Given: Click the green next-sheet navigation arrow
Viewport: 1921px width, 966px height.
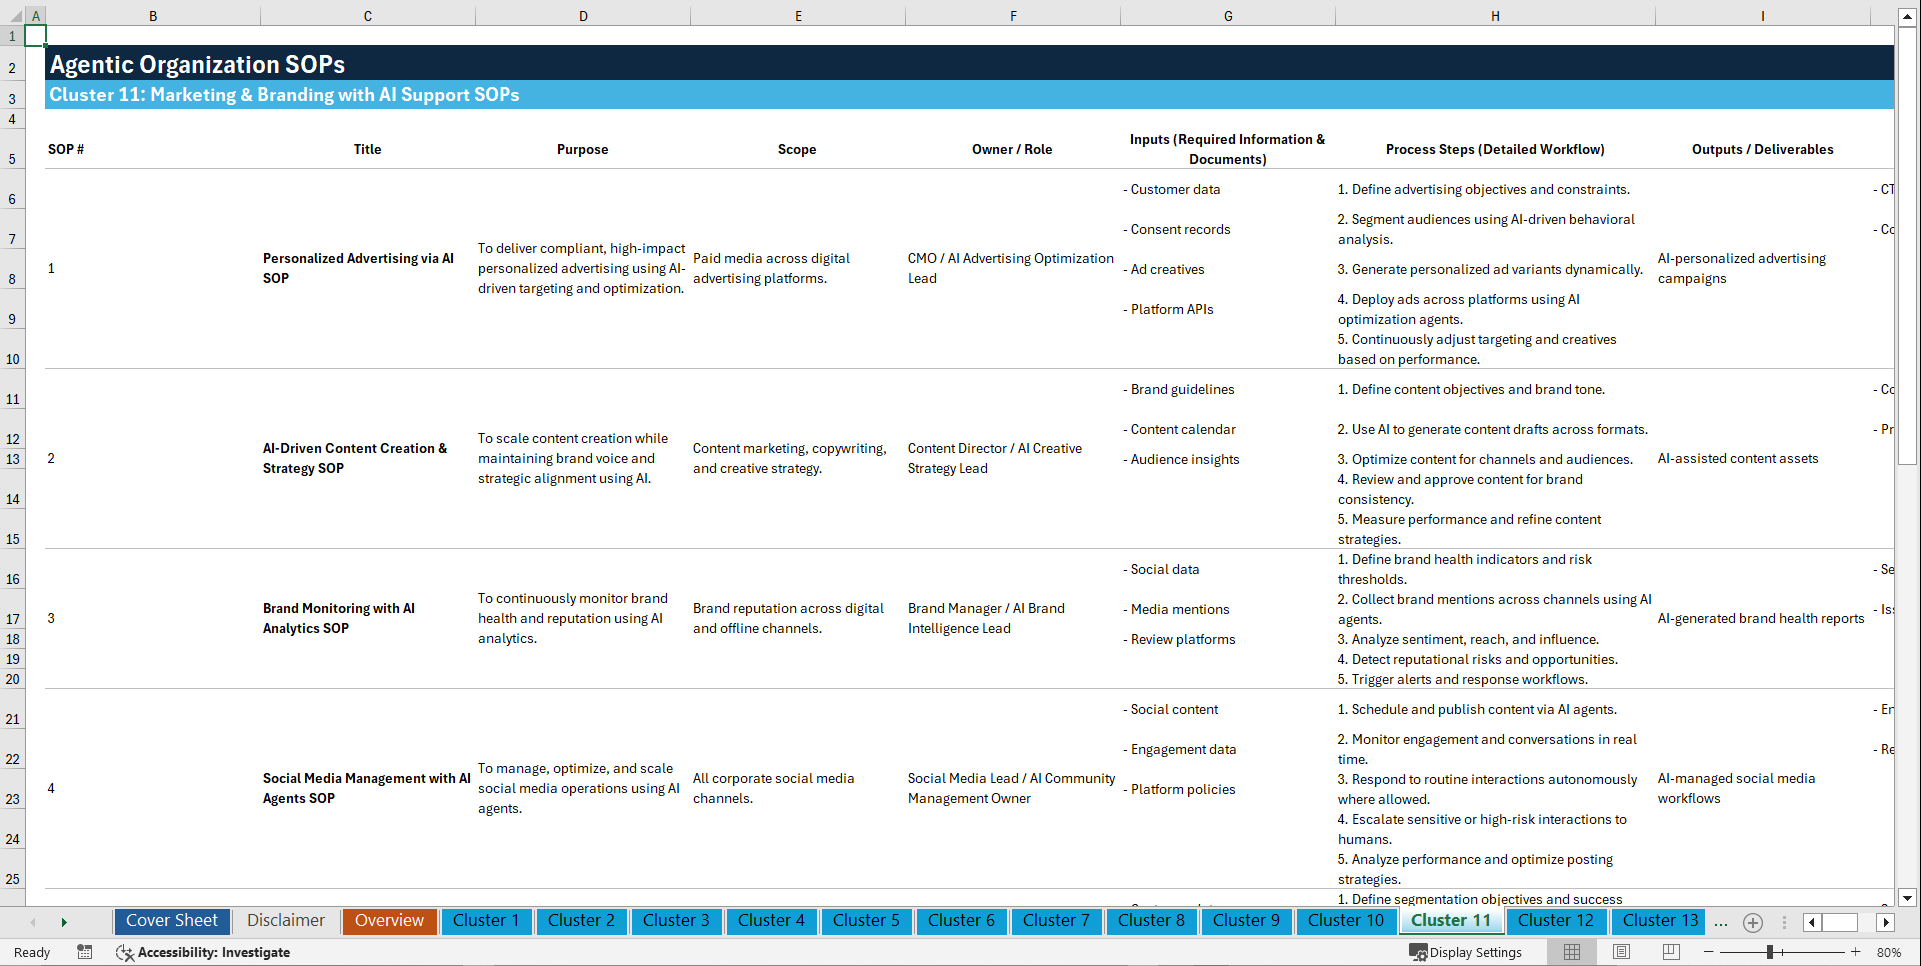Looking at the screenshot, I should coord(64,922).
